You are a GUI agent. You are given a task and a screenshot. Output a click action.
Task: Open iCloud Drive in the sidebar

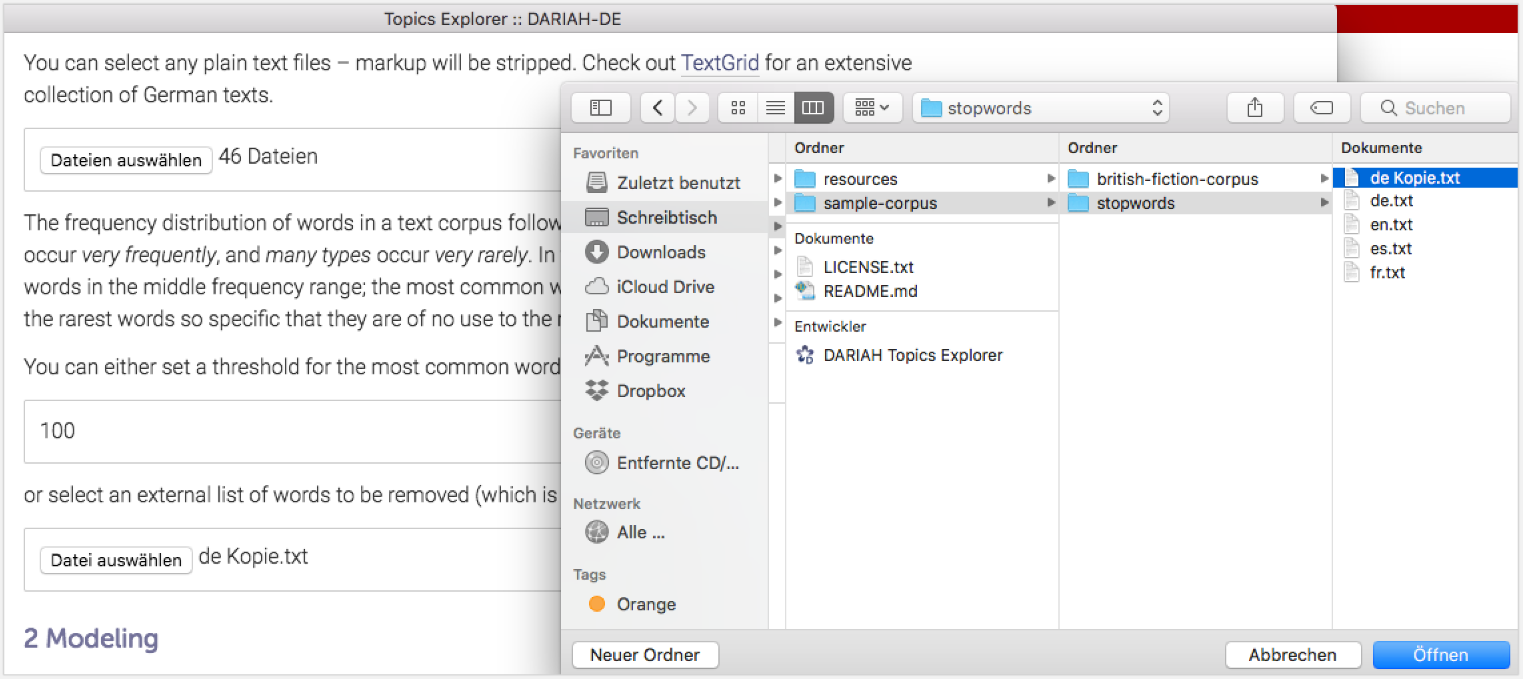[x=664, y=287]
